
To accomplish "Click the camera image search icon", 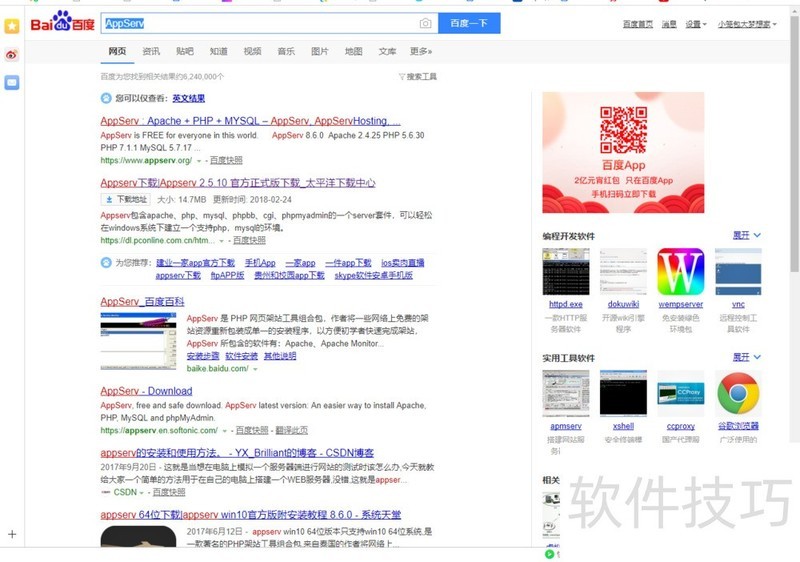I will [425, 23].
